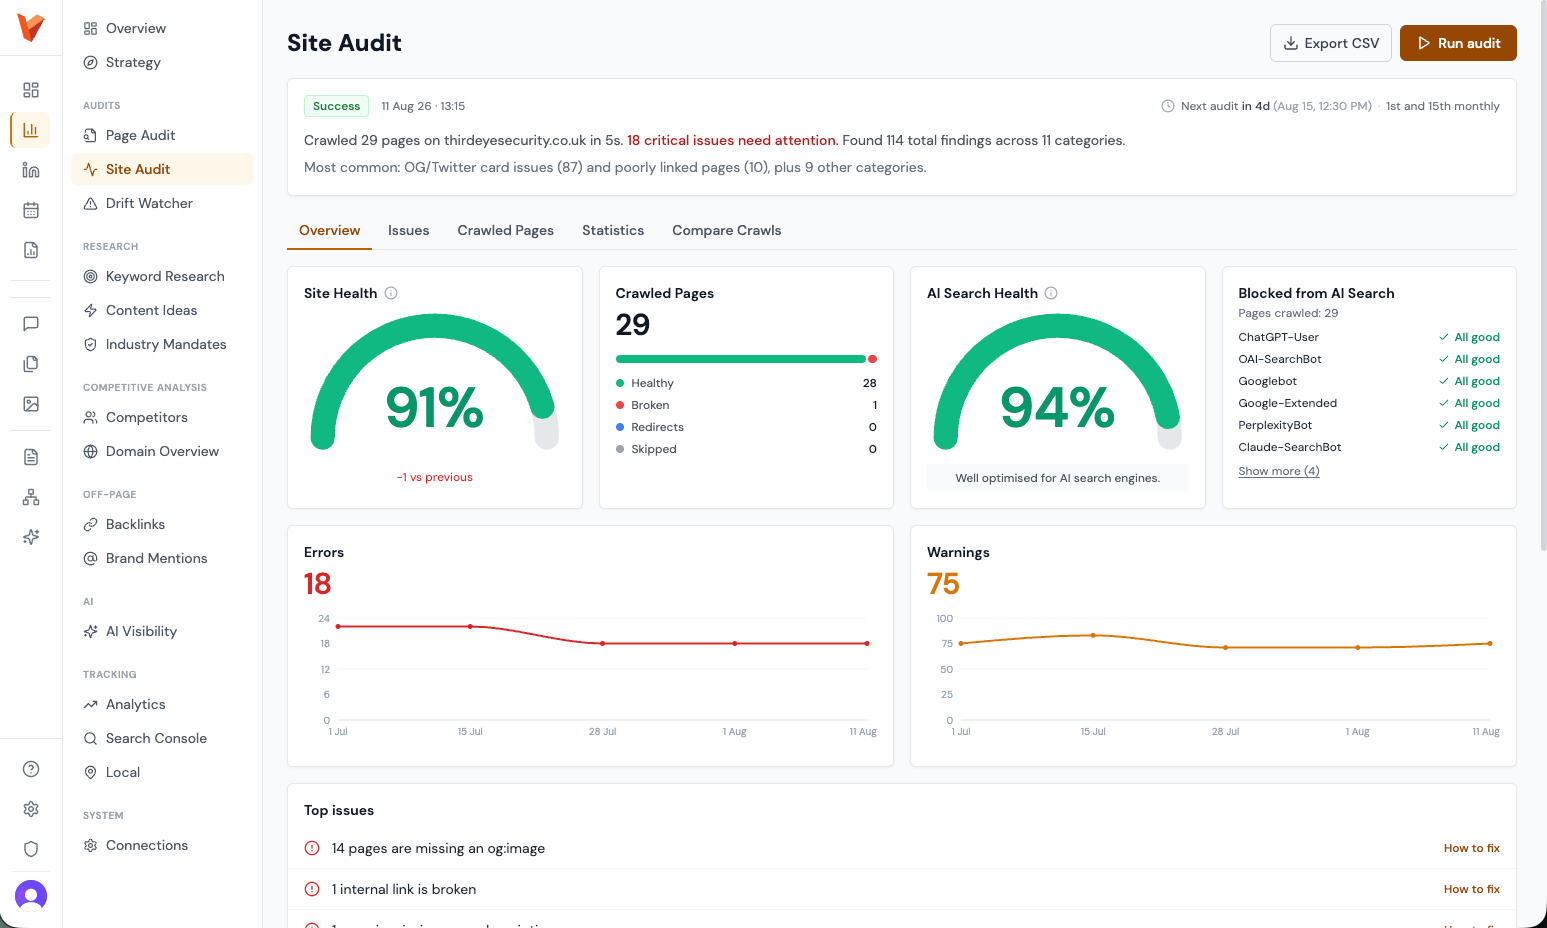Screen dimensions: 1547x928
Task: Click the 'PerplexityBot' bot row
Action: (x=1369, y=425)
